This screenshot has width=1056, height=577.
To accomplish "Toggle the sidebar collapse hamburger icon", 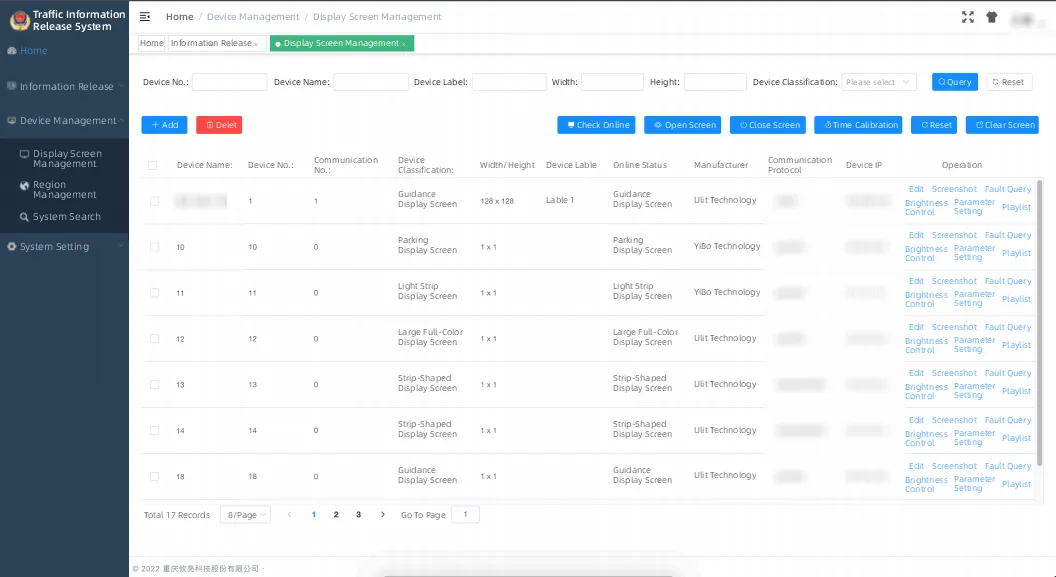I will coord(145,17).
